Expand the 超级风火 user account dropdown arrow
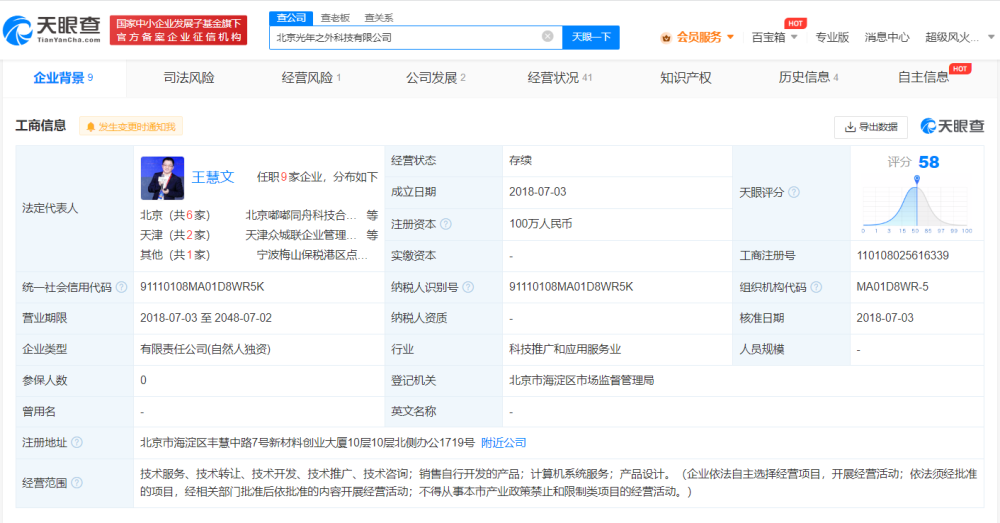This screenshot has width=1000, height=523. (990, 37)
